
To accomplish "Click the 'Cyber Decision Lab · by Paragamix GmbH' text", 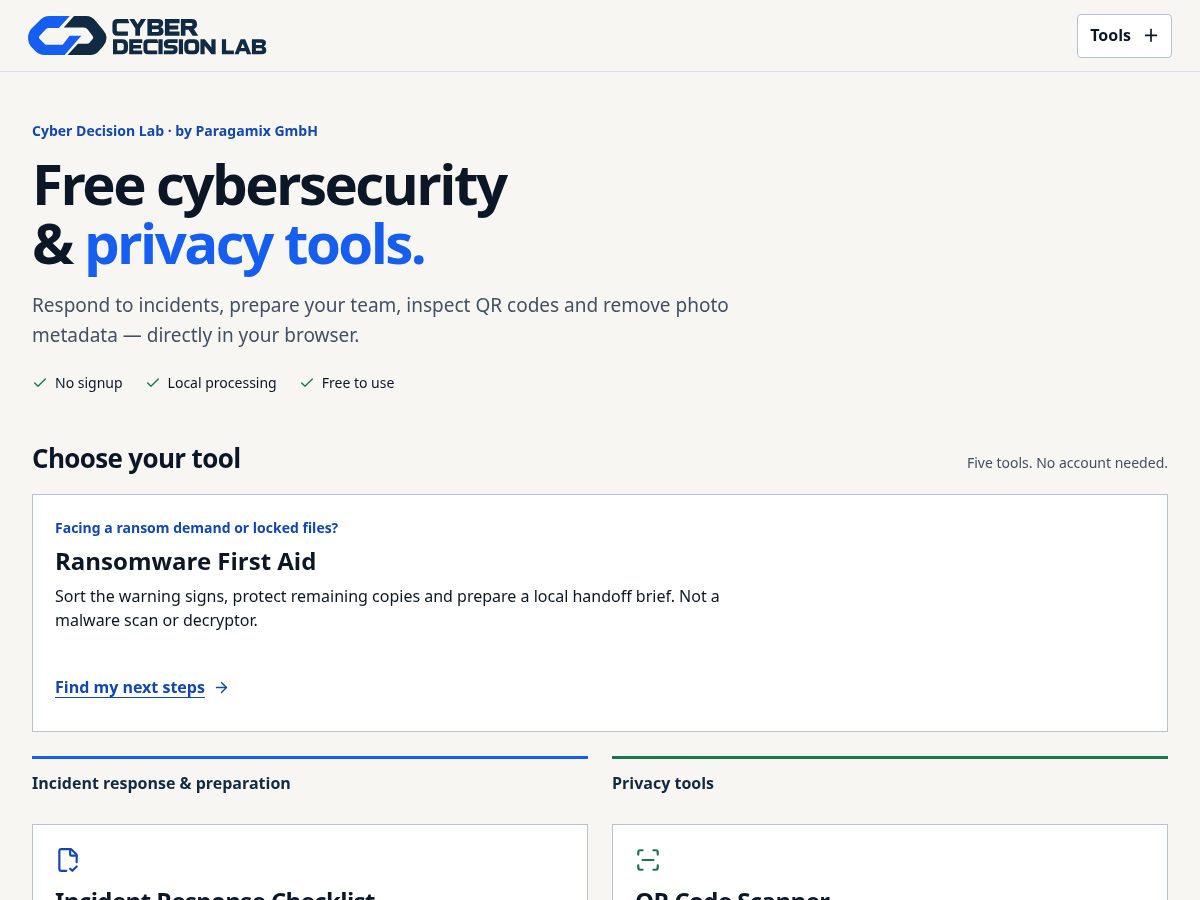I will (x=175, y=131).
